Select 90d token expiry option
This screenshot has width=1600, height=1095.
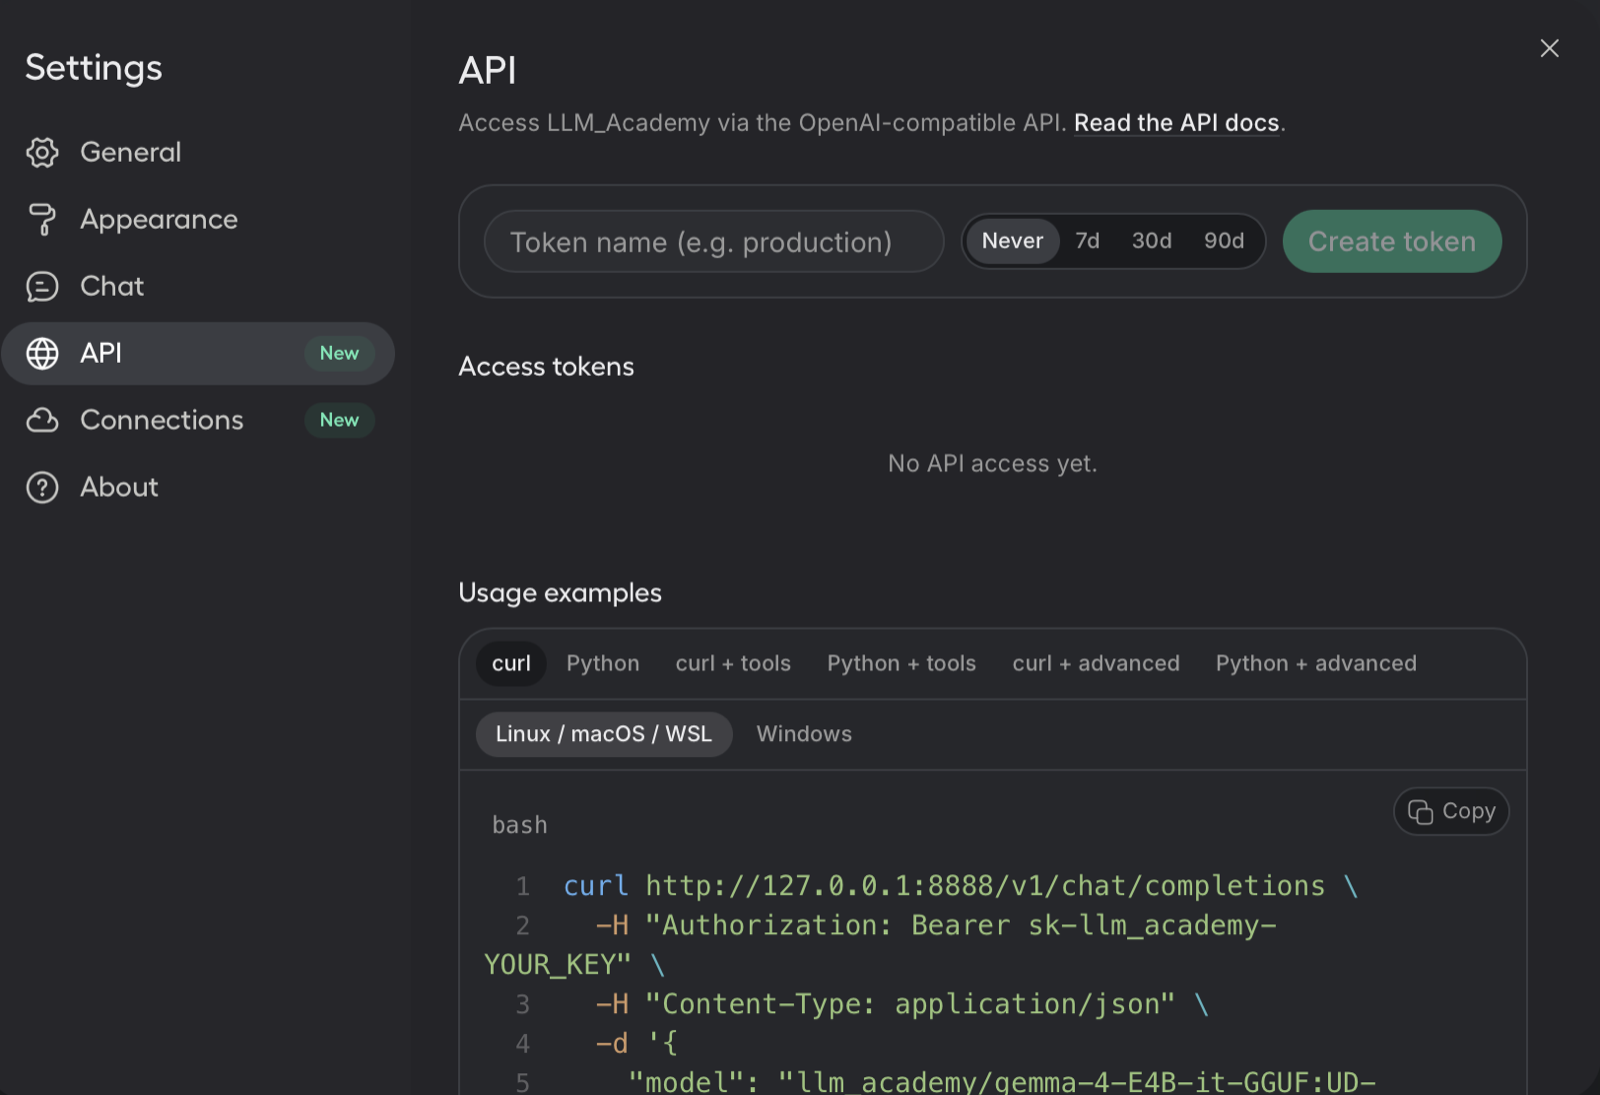1224,241
